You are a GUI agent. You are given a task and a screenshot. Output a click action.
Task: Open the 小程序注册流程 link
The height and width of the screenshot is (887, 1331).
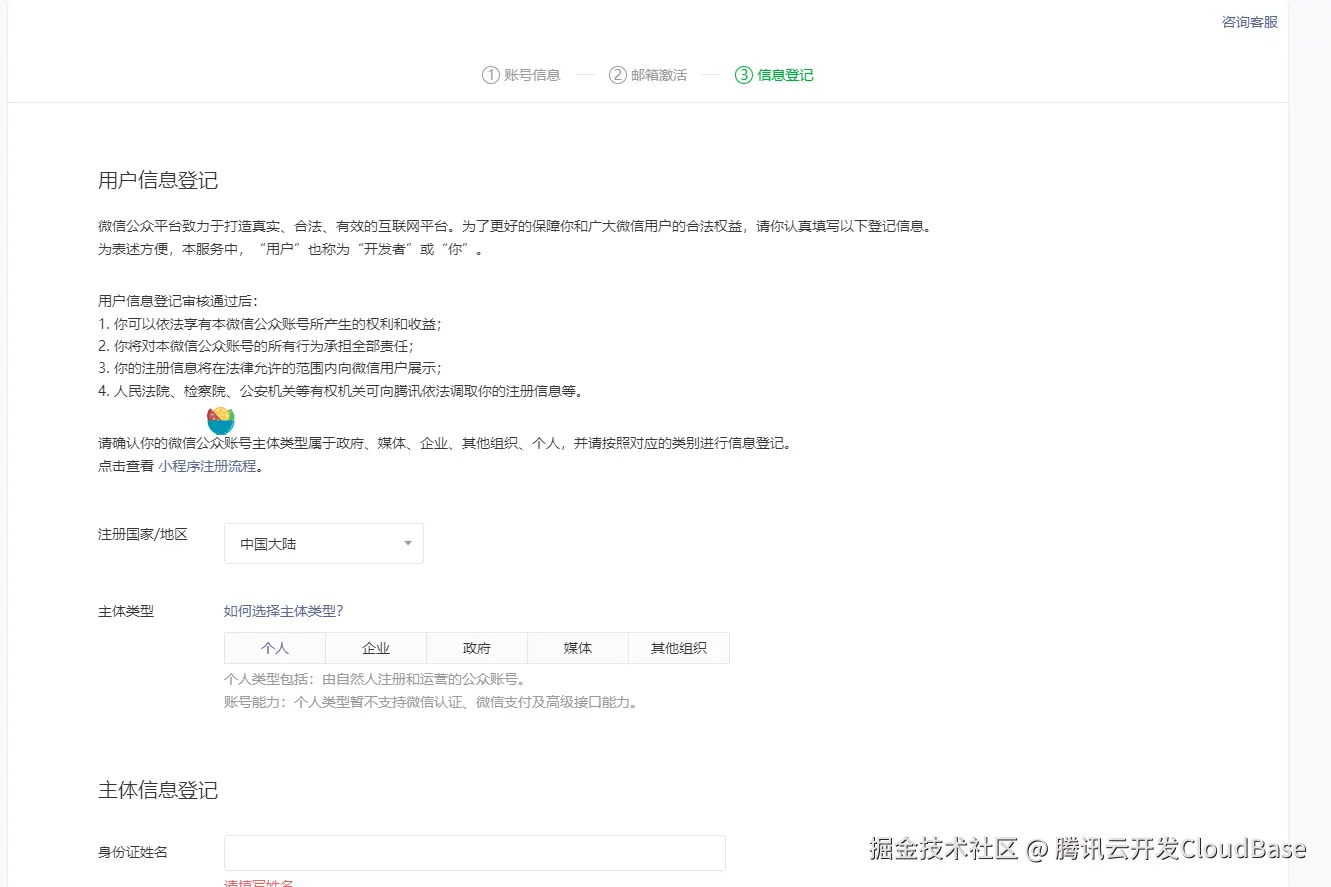point(207,466)
